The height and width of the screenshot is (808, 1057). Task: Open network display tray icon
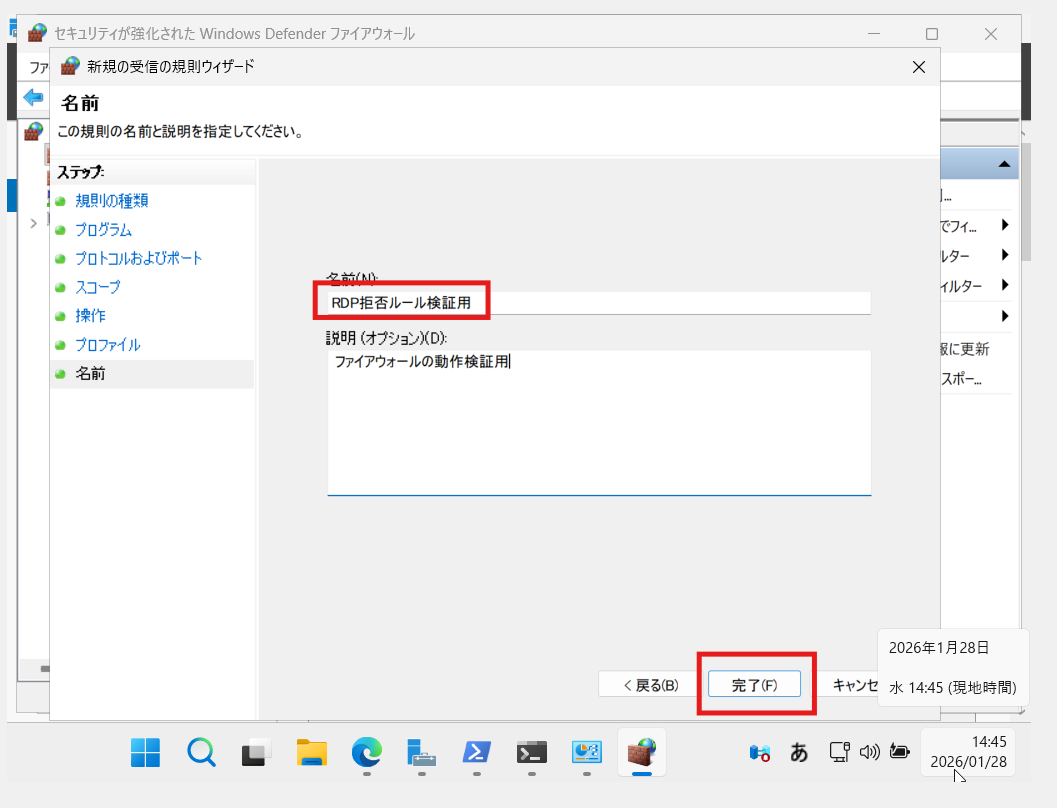click(x=839, y=752)
